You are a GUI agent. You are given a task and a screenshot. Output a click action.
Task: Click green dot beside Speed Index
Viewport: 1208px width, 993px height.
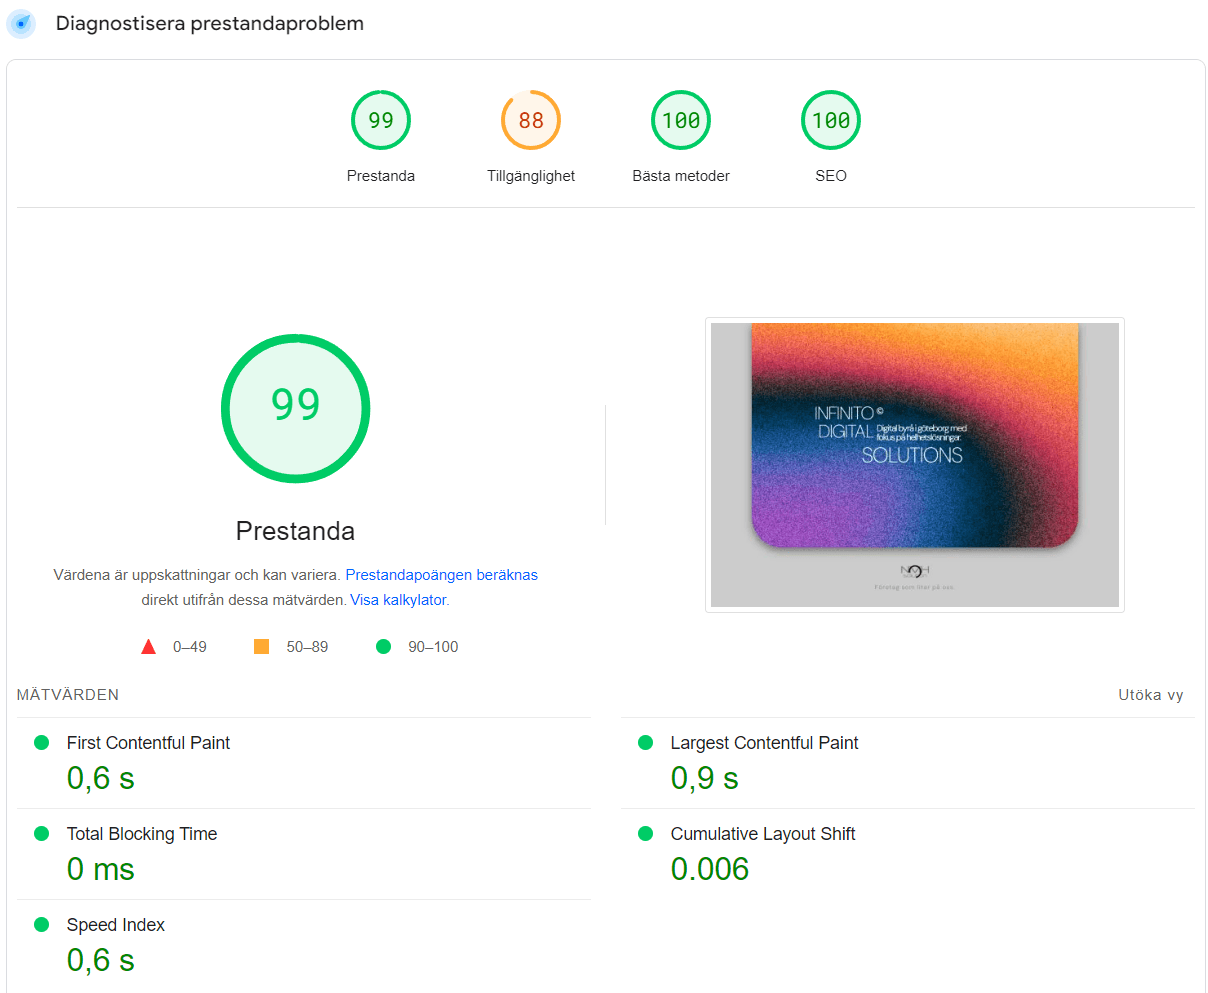pyautogui.click(x=42, y=924)
